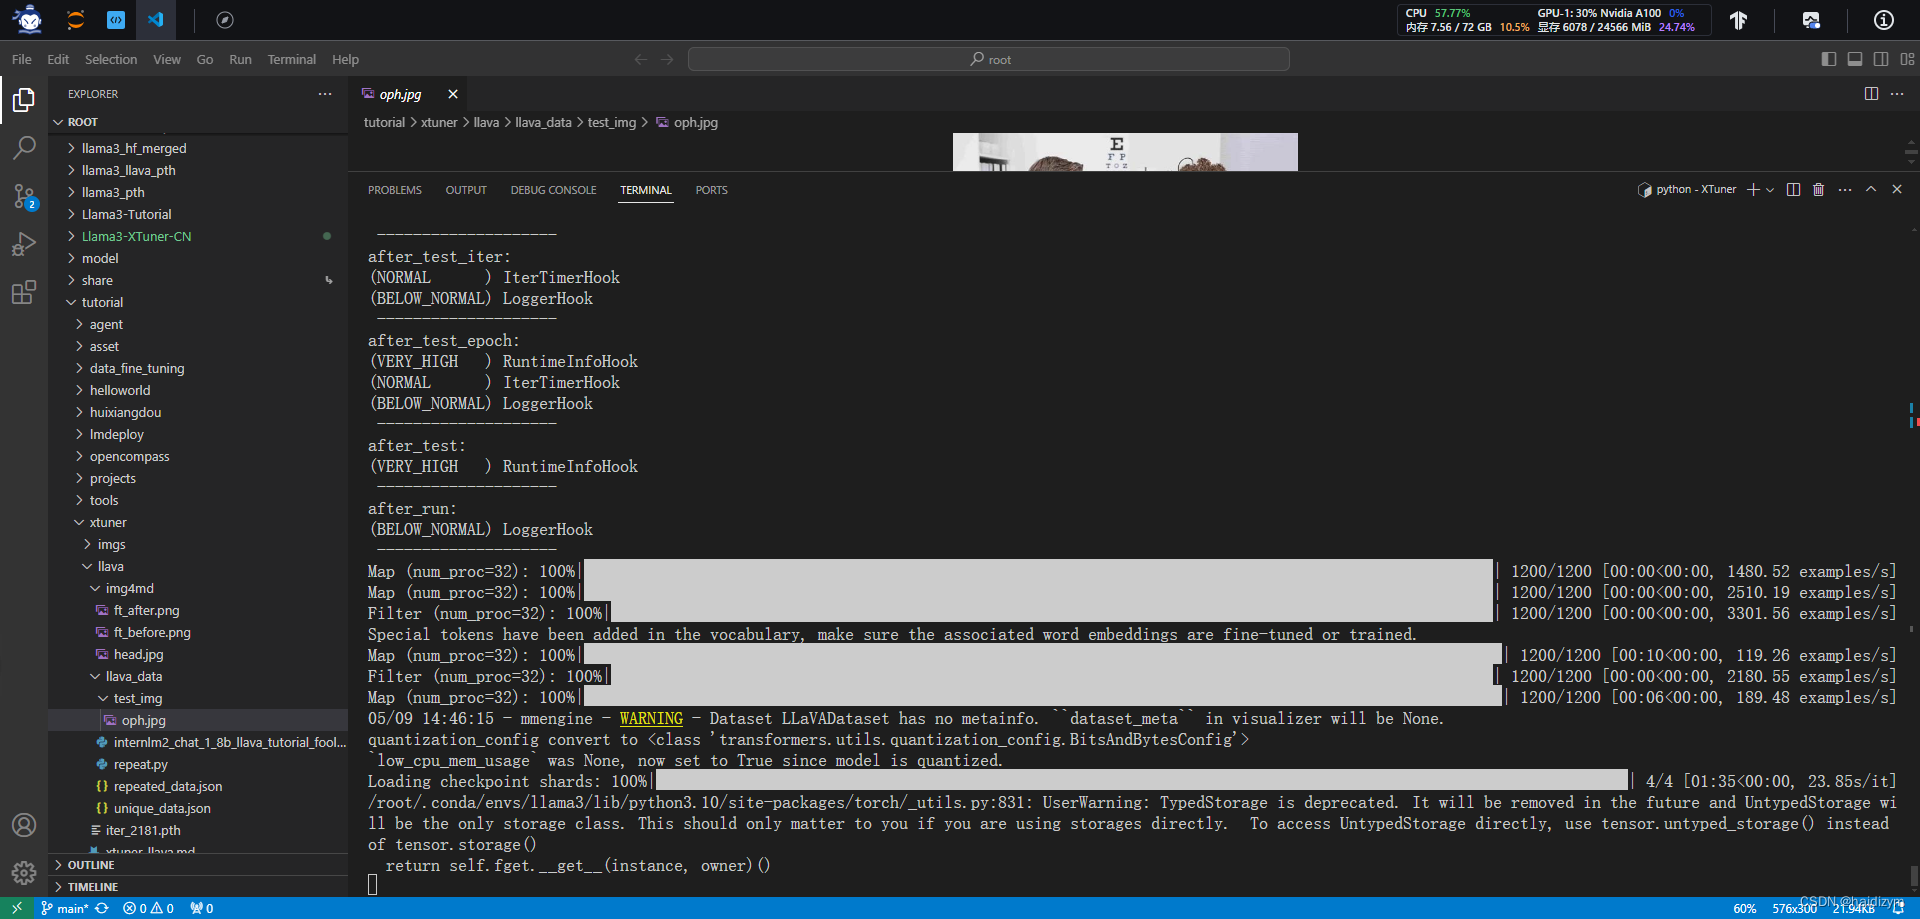Open the new terminal profile dropdown
The height and width of the screenshot is (919, 1920).
1770,189
